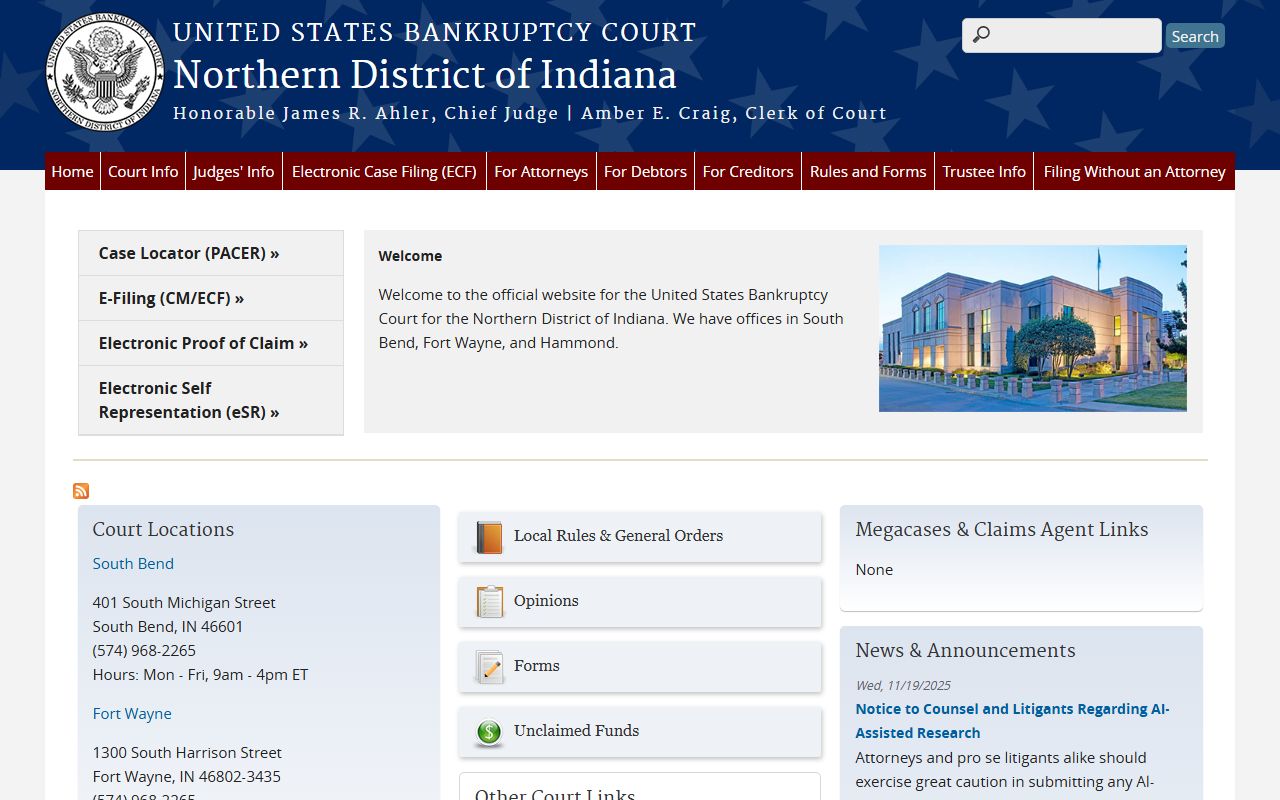Open the For Attorneys menu
1280x800 pixels.
[x=541, y=171]
